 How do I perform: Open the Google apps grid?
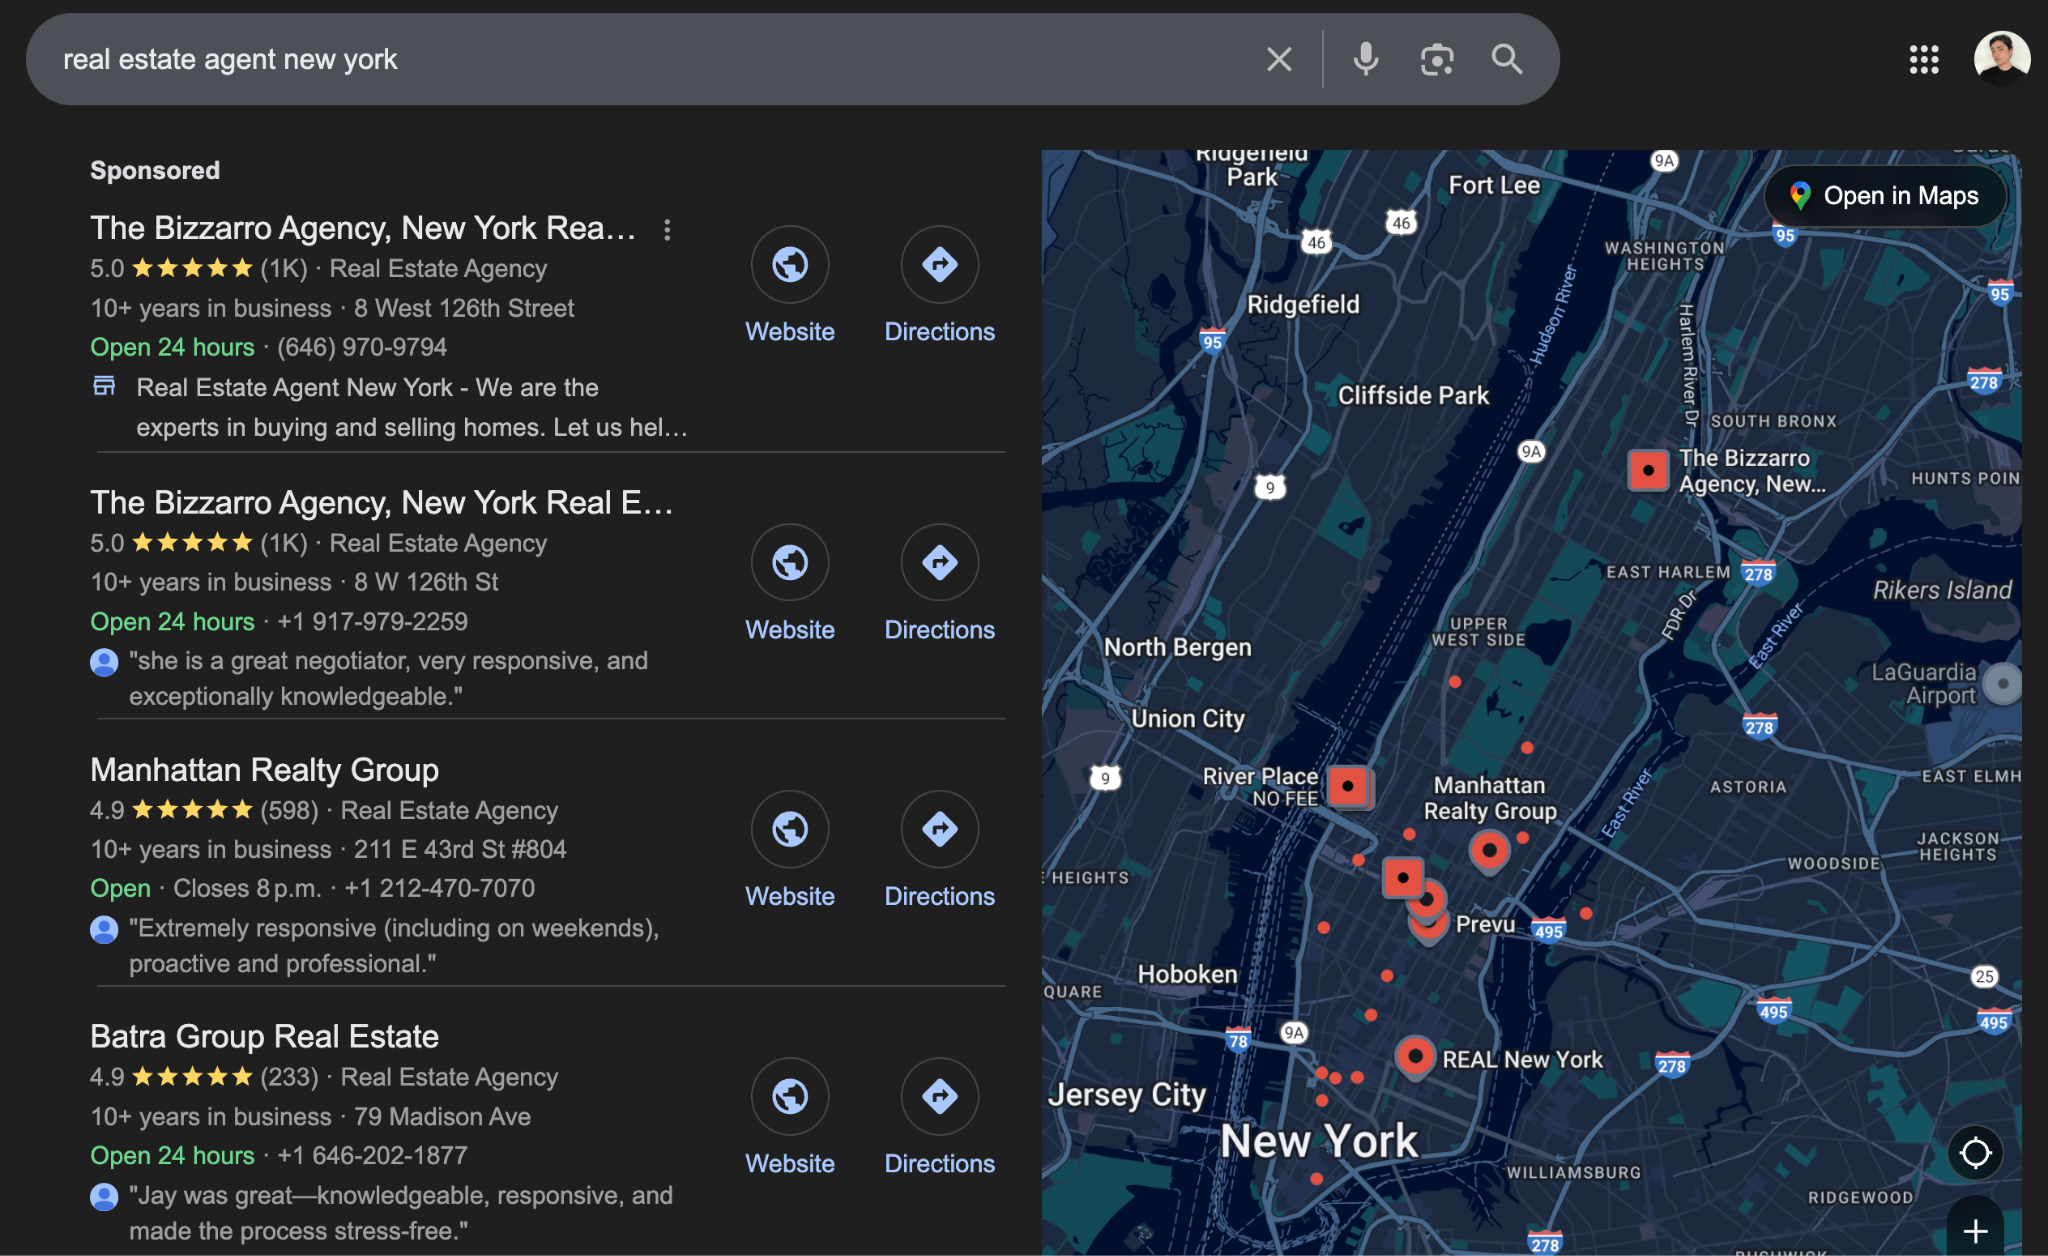(1923, 60)
